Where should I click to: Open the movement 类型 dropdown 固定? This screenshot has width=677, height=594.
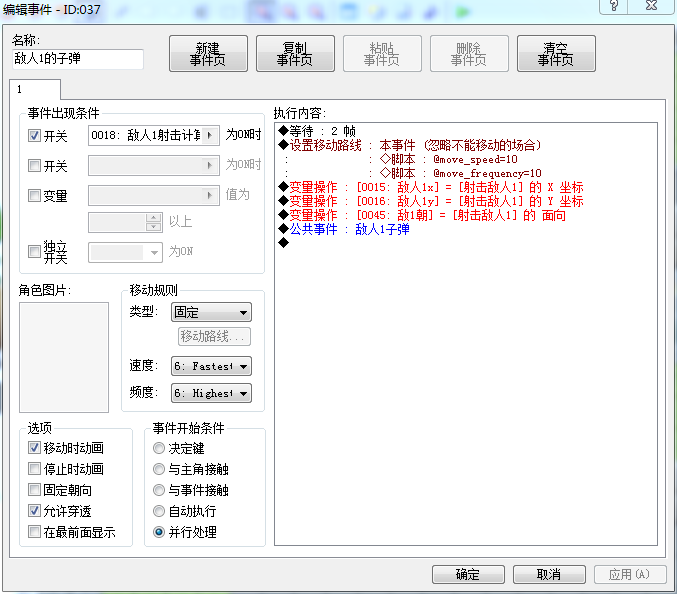(x=211, y=312)
